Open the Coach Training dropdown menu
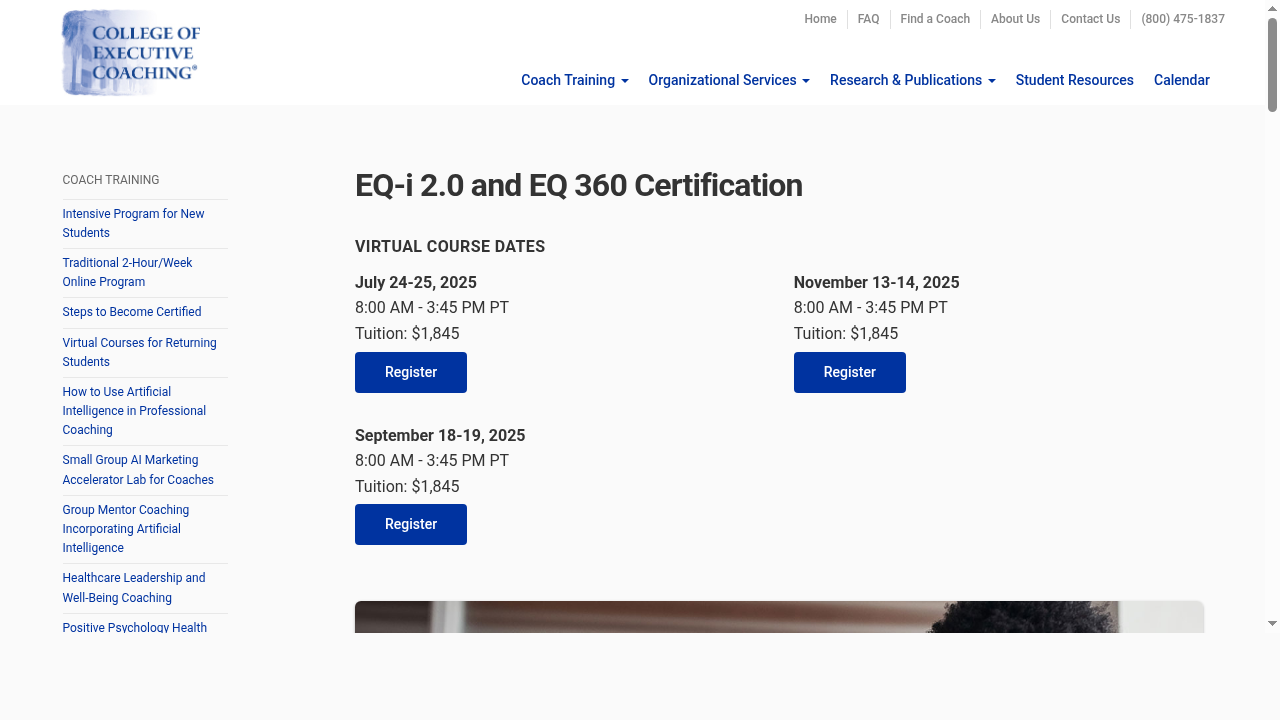This screenshot has height=720, width=1280. 575,80
